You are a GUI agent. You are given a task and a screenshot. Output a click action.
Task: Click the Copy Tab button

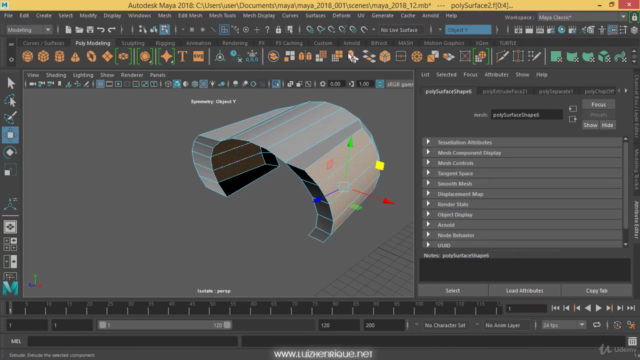click(x=597, y=291)
